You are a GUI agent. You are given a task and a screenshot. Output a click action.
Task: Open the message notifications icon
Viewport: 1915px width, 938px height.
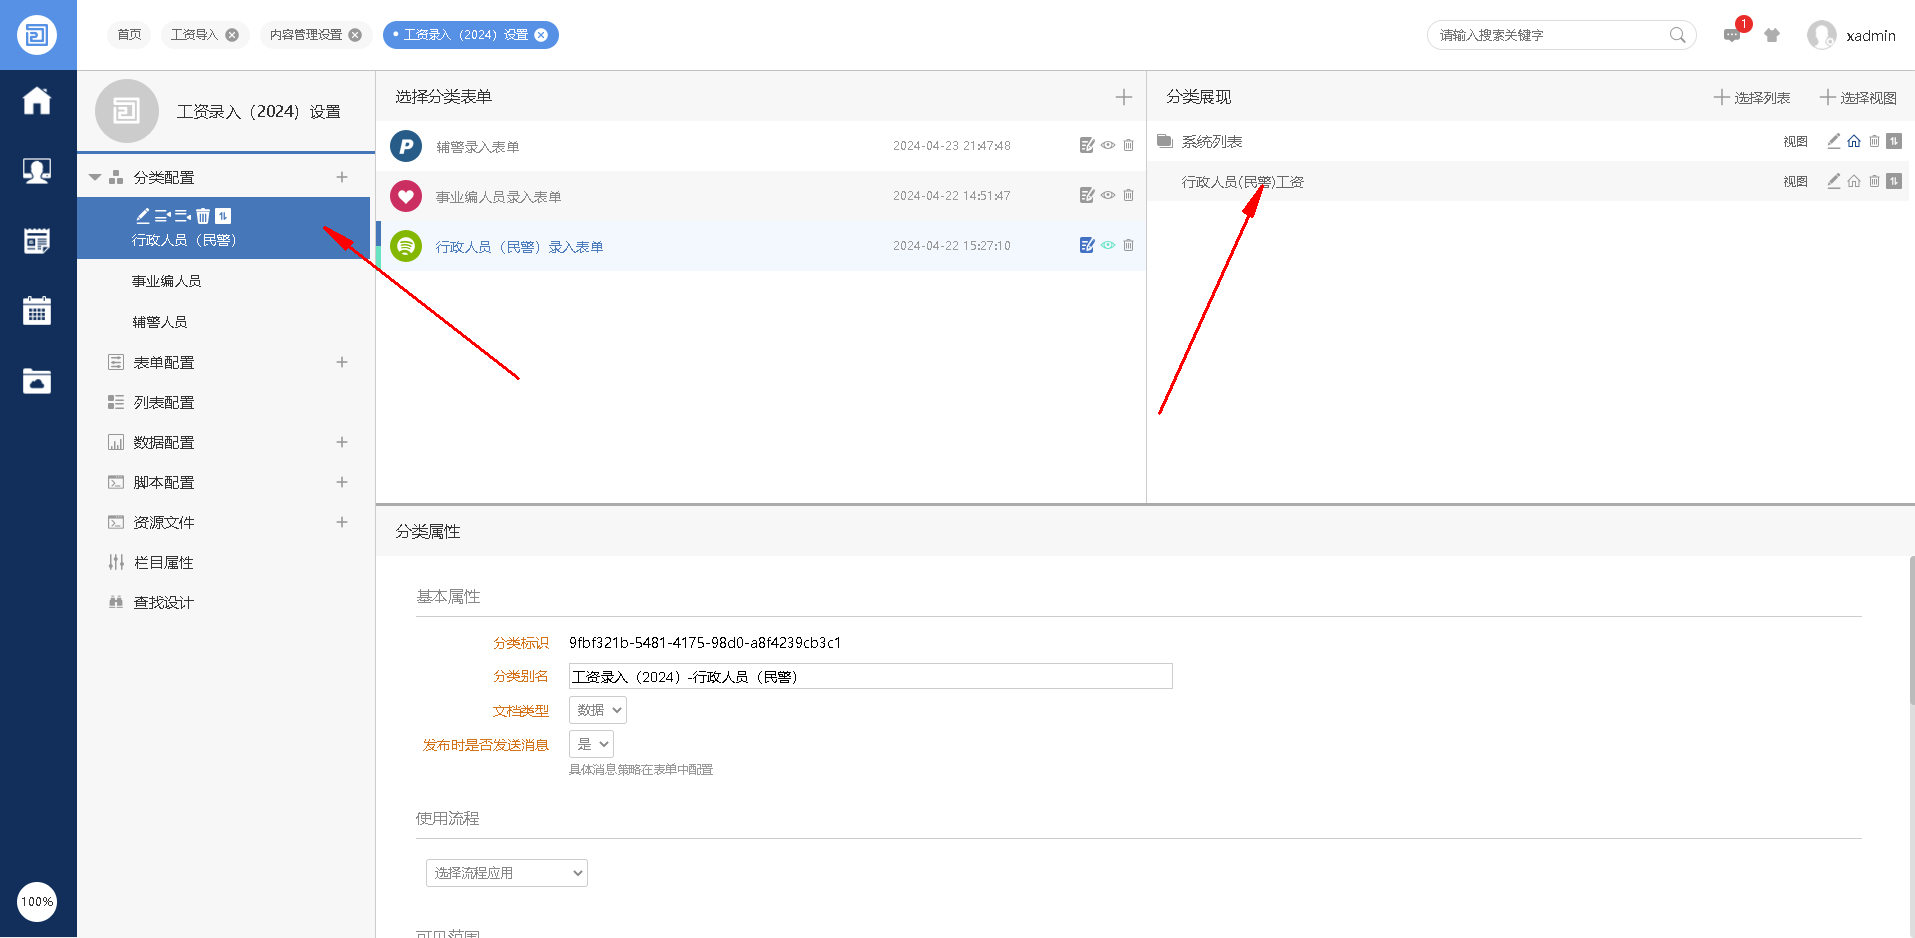pos(1732,35)
